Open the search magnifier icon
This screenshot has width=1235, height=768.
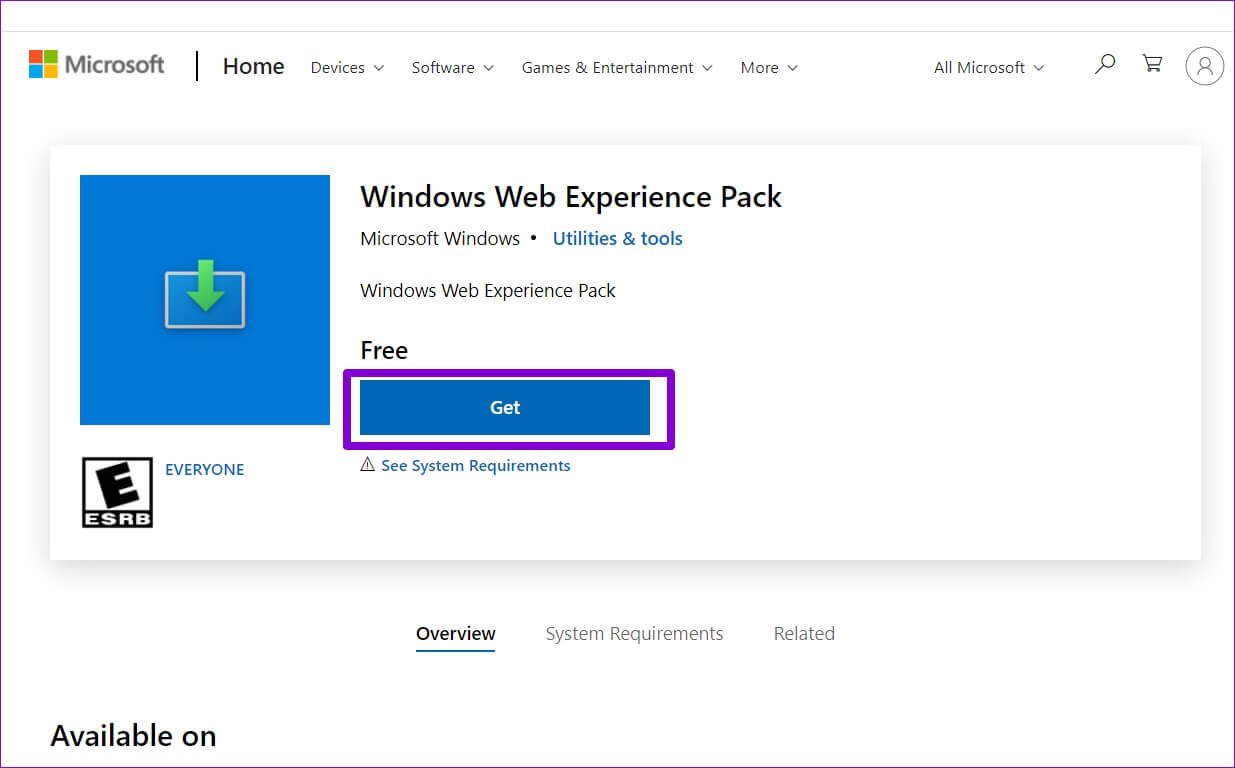1105,65
